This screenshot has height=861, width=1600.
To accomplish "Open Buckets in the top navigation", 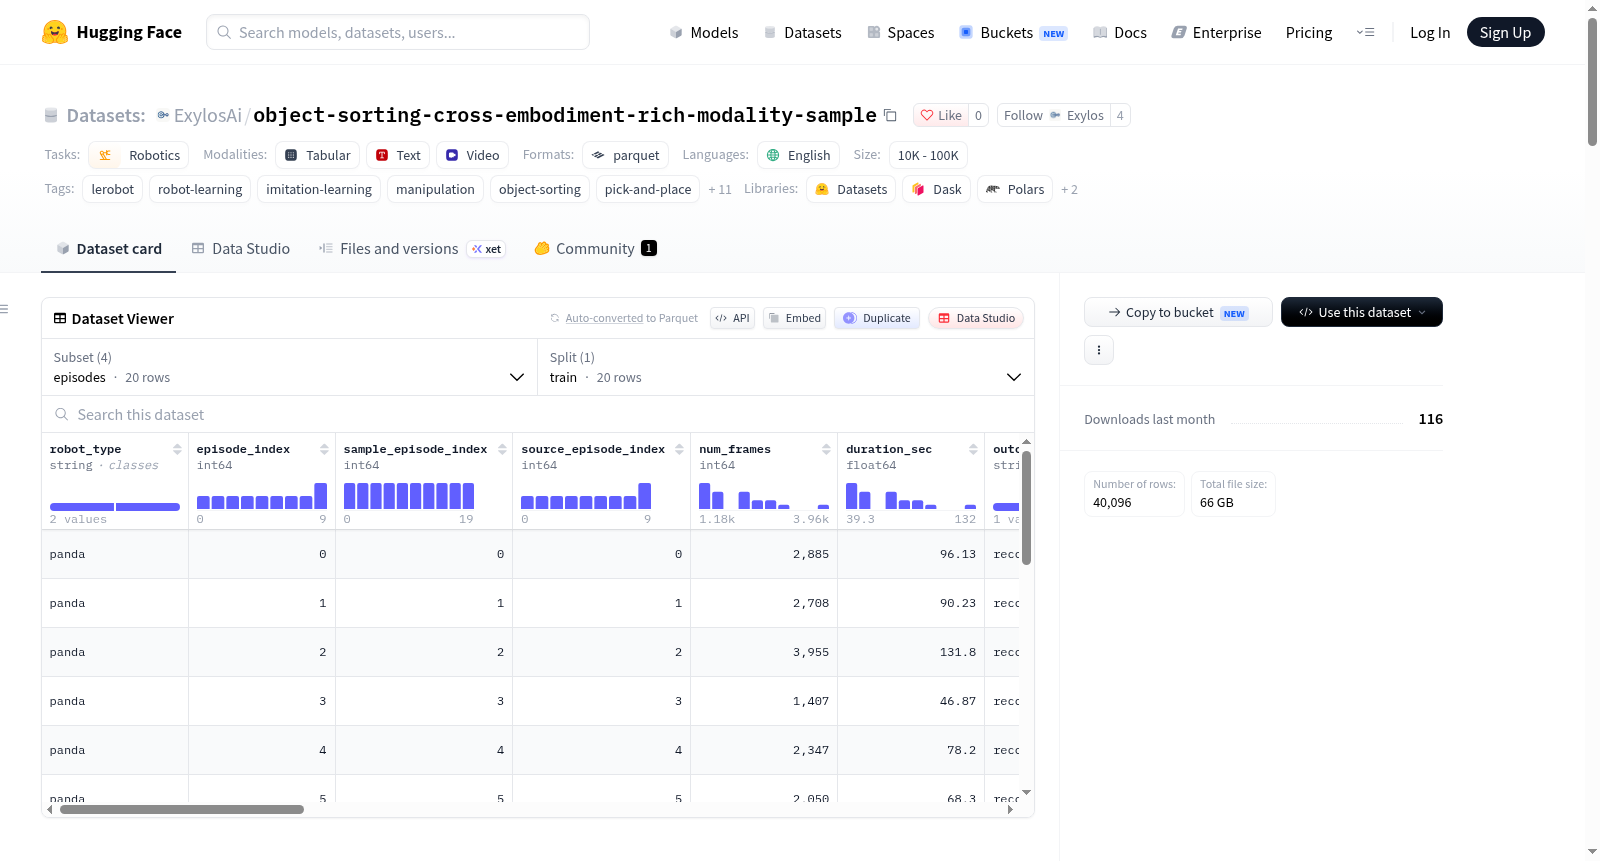I will 1013,32.
